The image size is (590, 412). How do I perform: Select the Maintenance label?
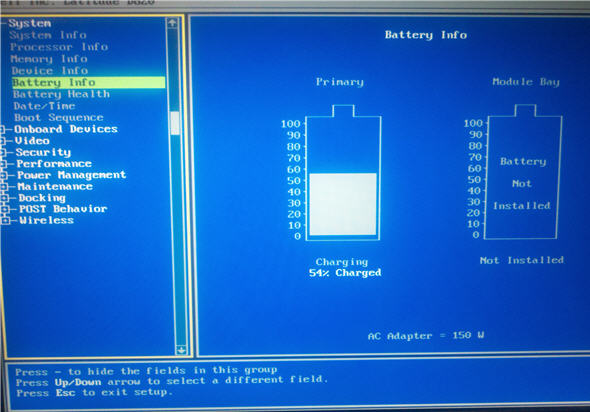55,186
